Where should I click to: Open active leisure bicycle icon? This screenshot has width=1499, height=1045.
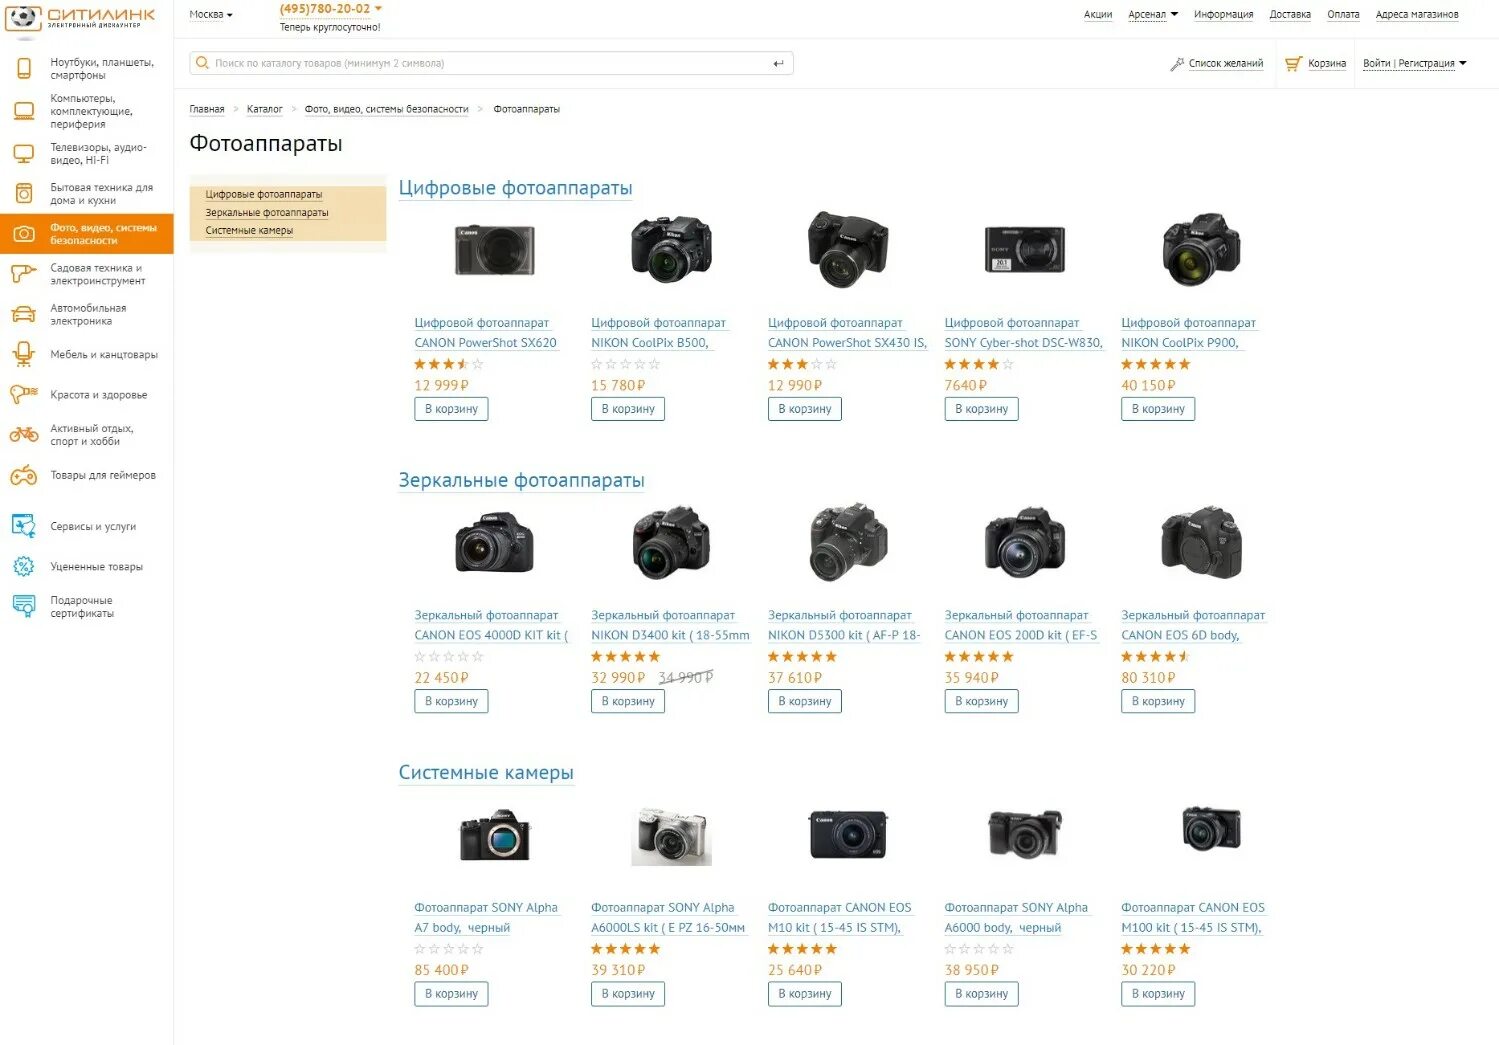(x=24, y=434)
